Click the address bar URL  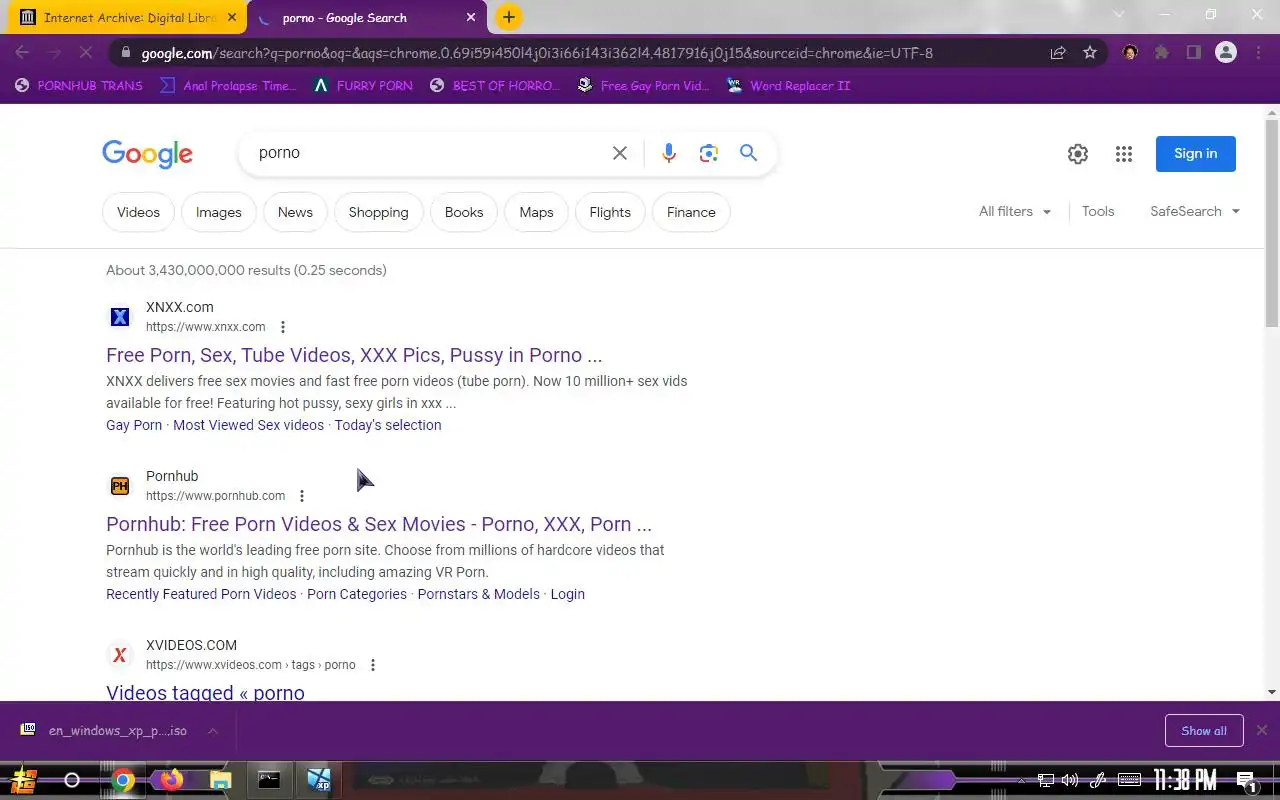537,53
